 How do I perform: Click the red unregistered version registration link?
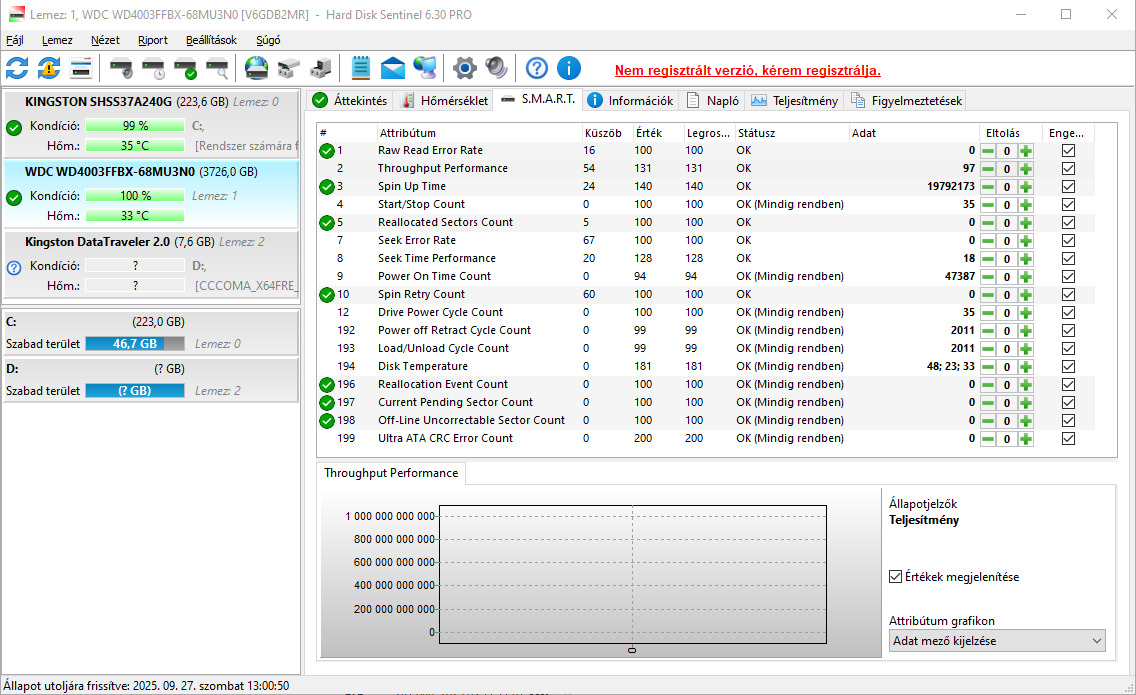[x=748, y=70]
